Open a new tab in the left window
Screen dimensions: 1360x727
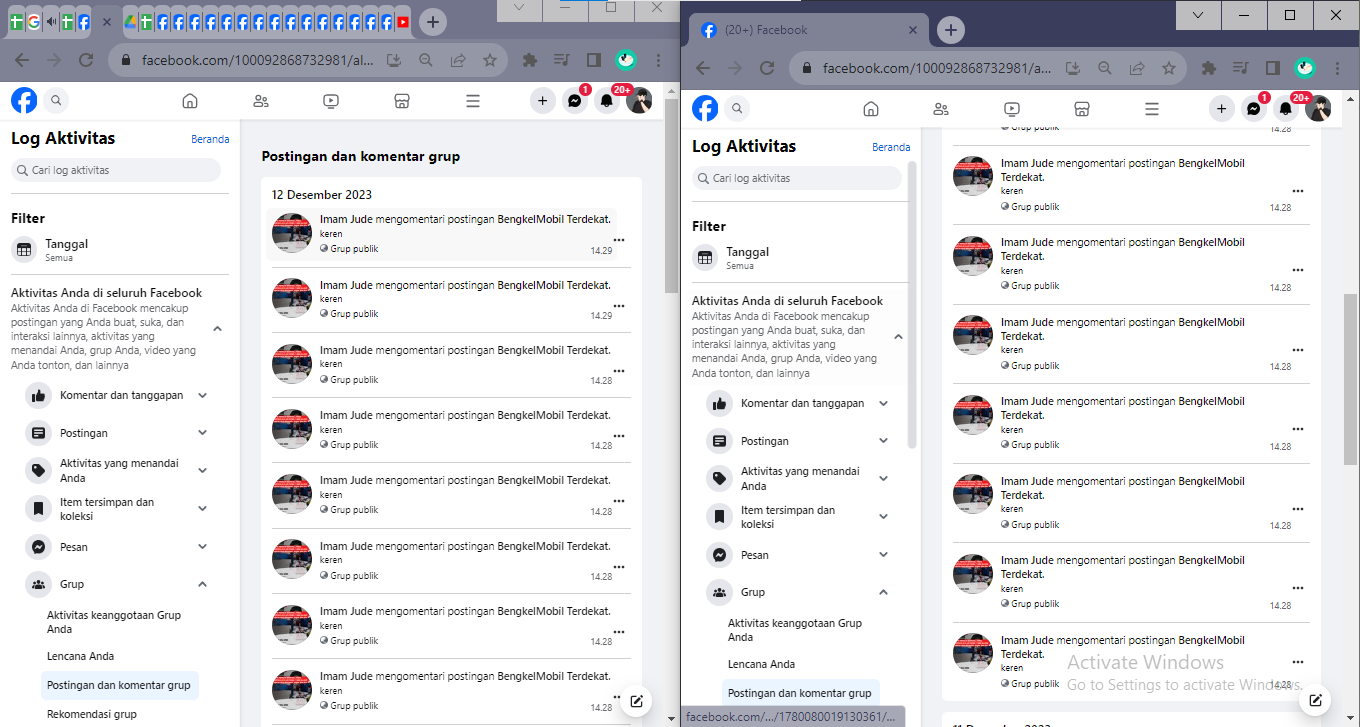coord(432,22)
